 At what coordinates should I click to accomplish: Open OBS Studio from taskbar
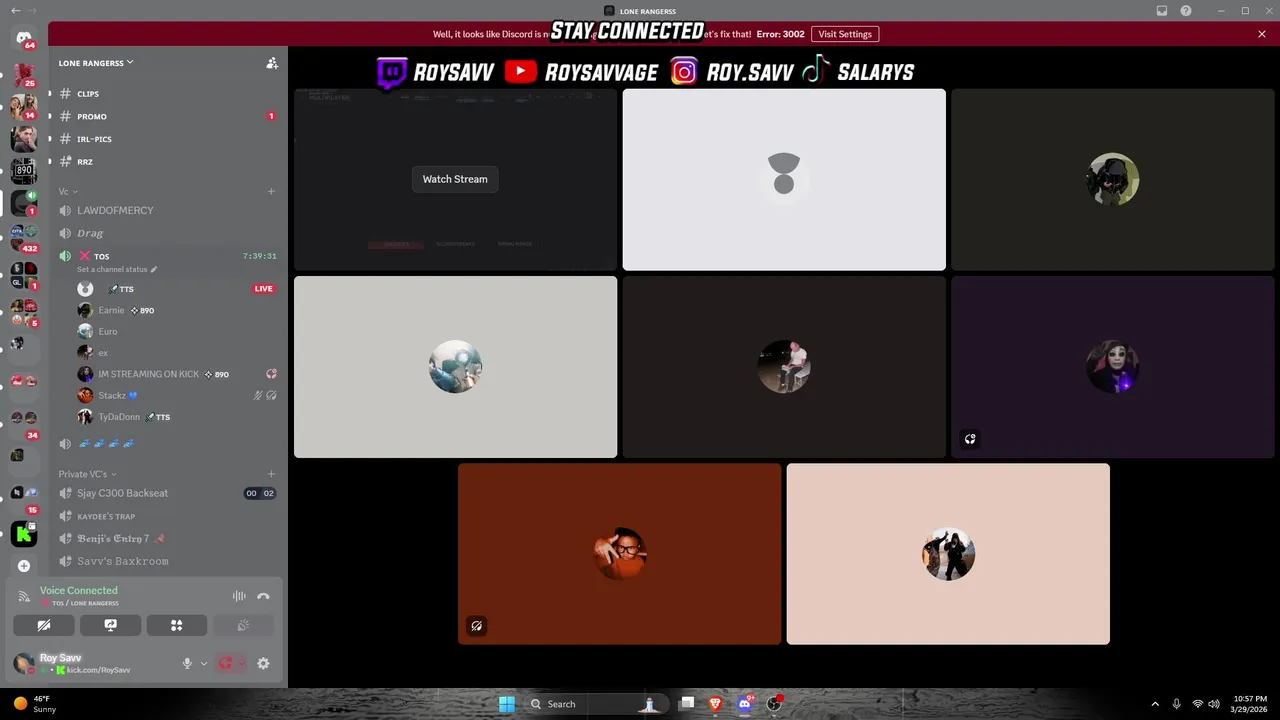point(773,704)
